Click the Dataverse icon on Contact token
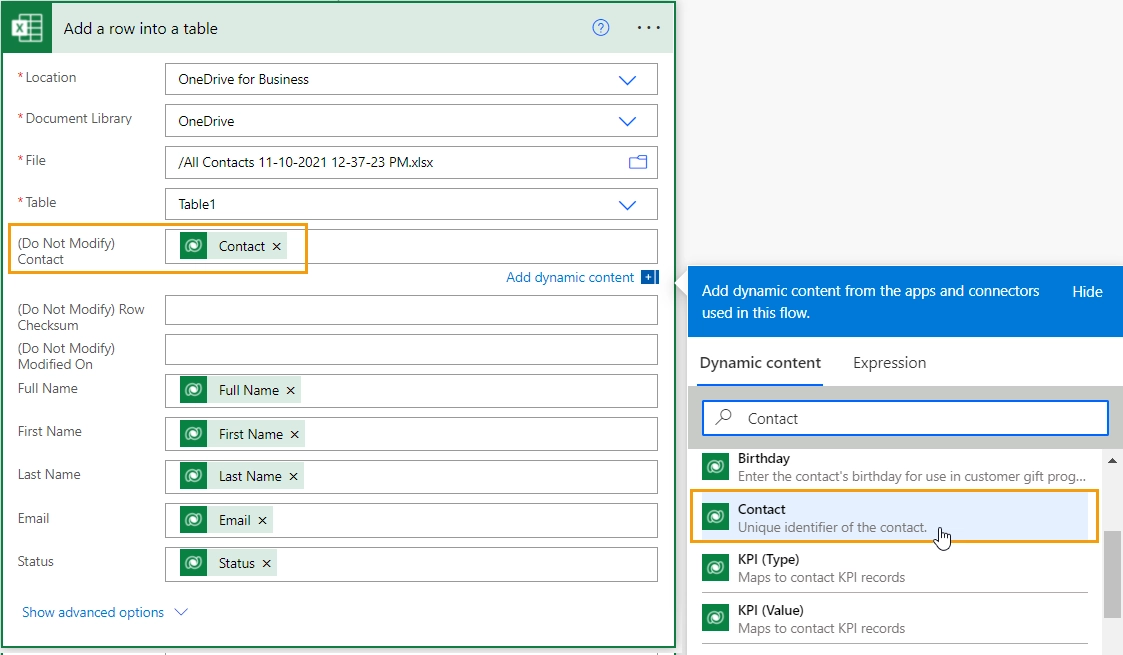Image resolution: width=1123 pixels, height=655 pixels. coord(193,246)
